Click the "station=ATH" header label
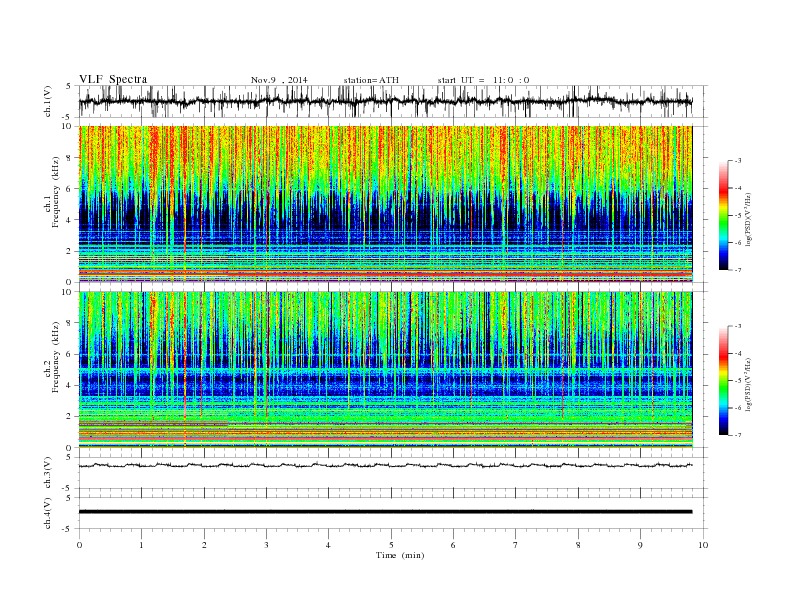Image resolution: width=792 pixels, height=612 pixels. coord(371,80)
